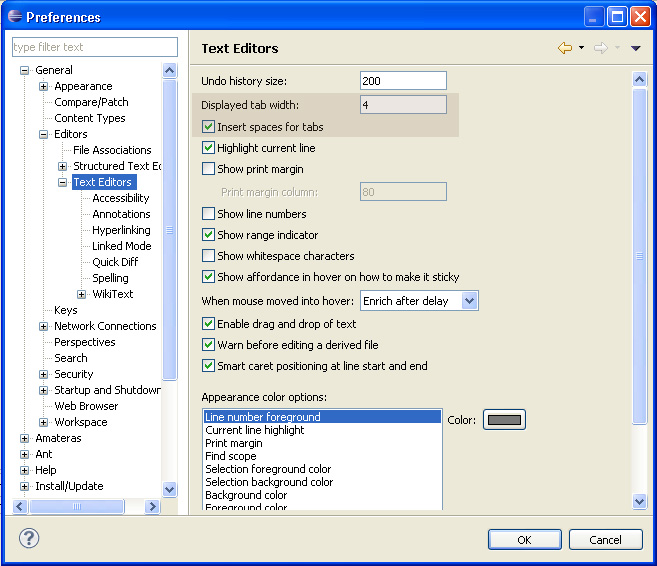Expand the WikiText tree node
Viewport: 657px width, 566px height.
82,294
